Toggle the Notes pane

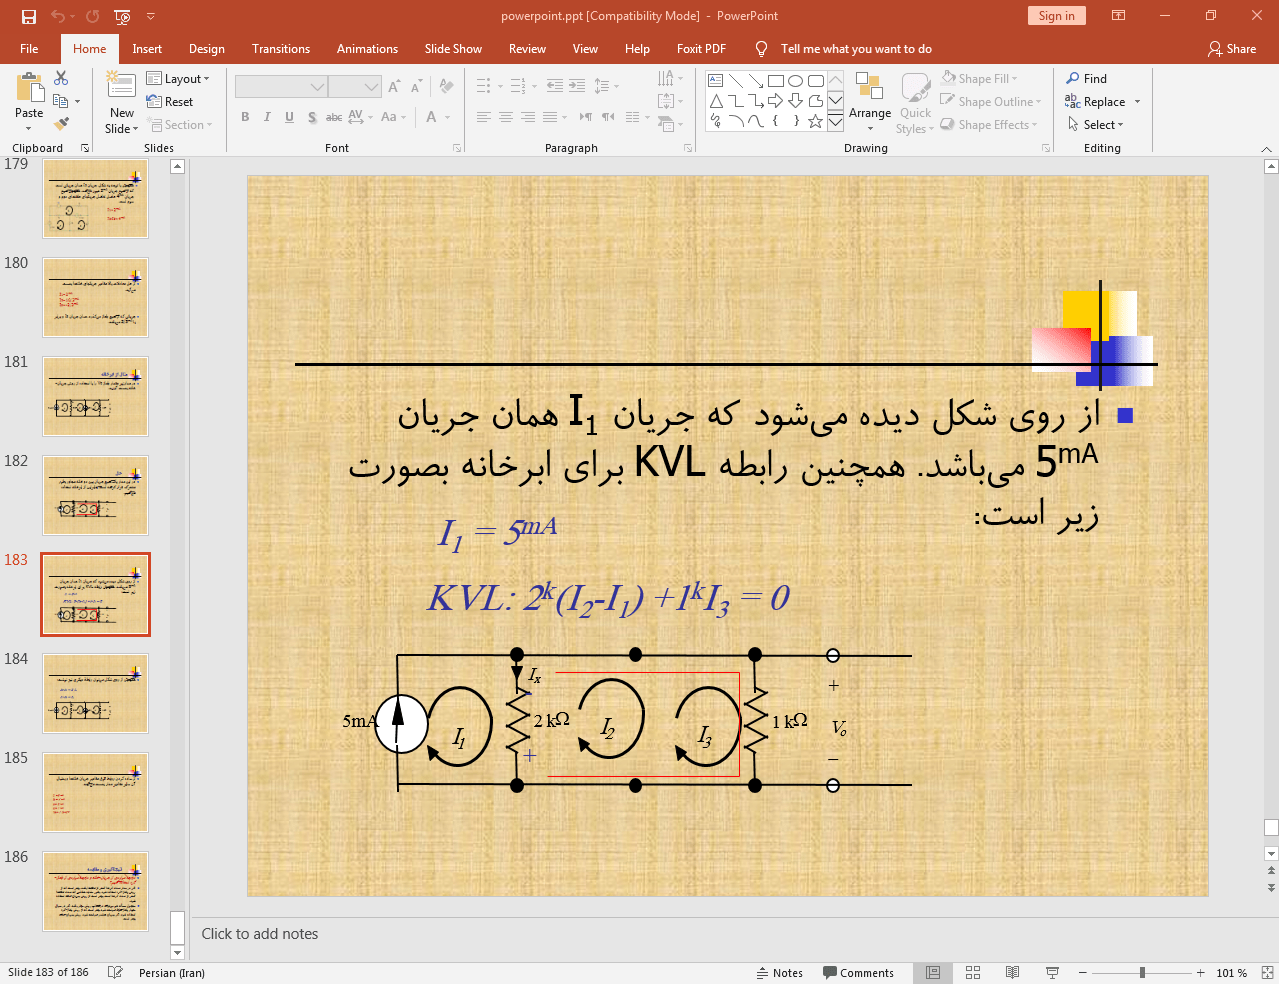pos(780,973)
